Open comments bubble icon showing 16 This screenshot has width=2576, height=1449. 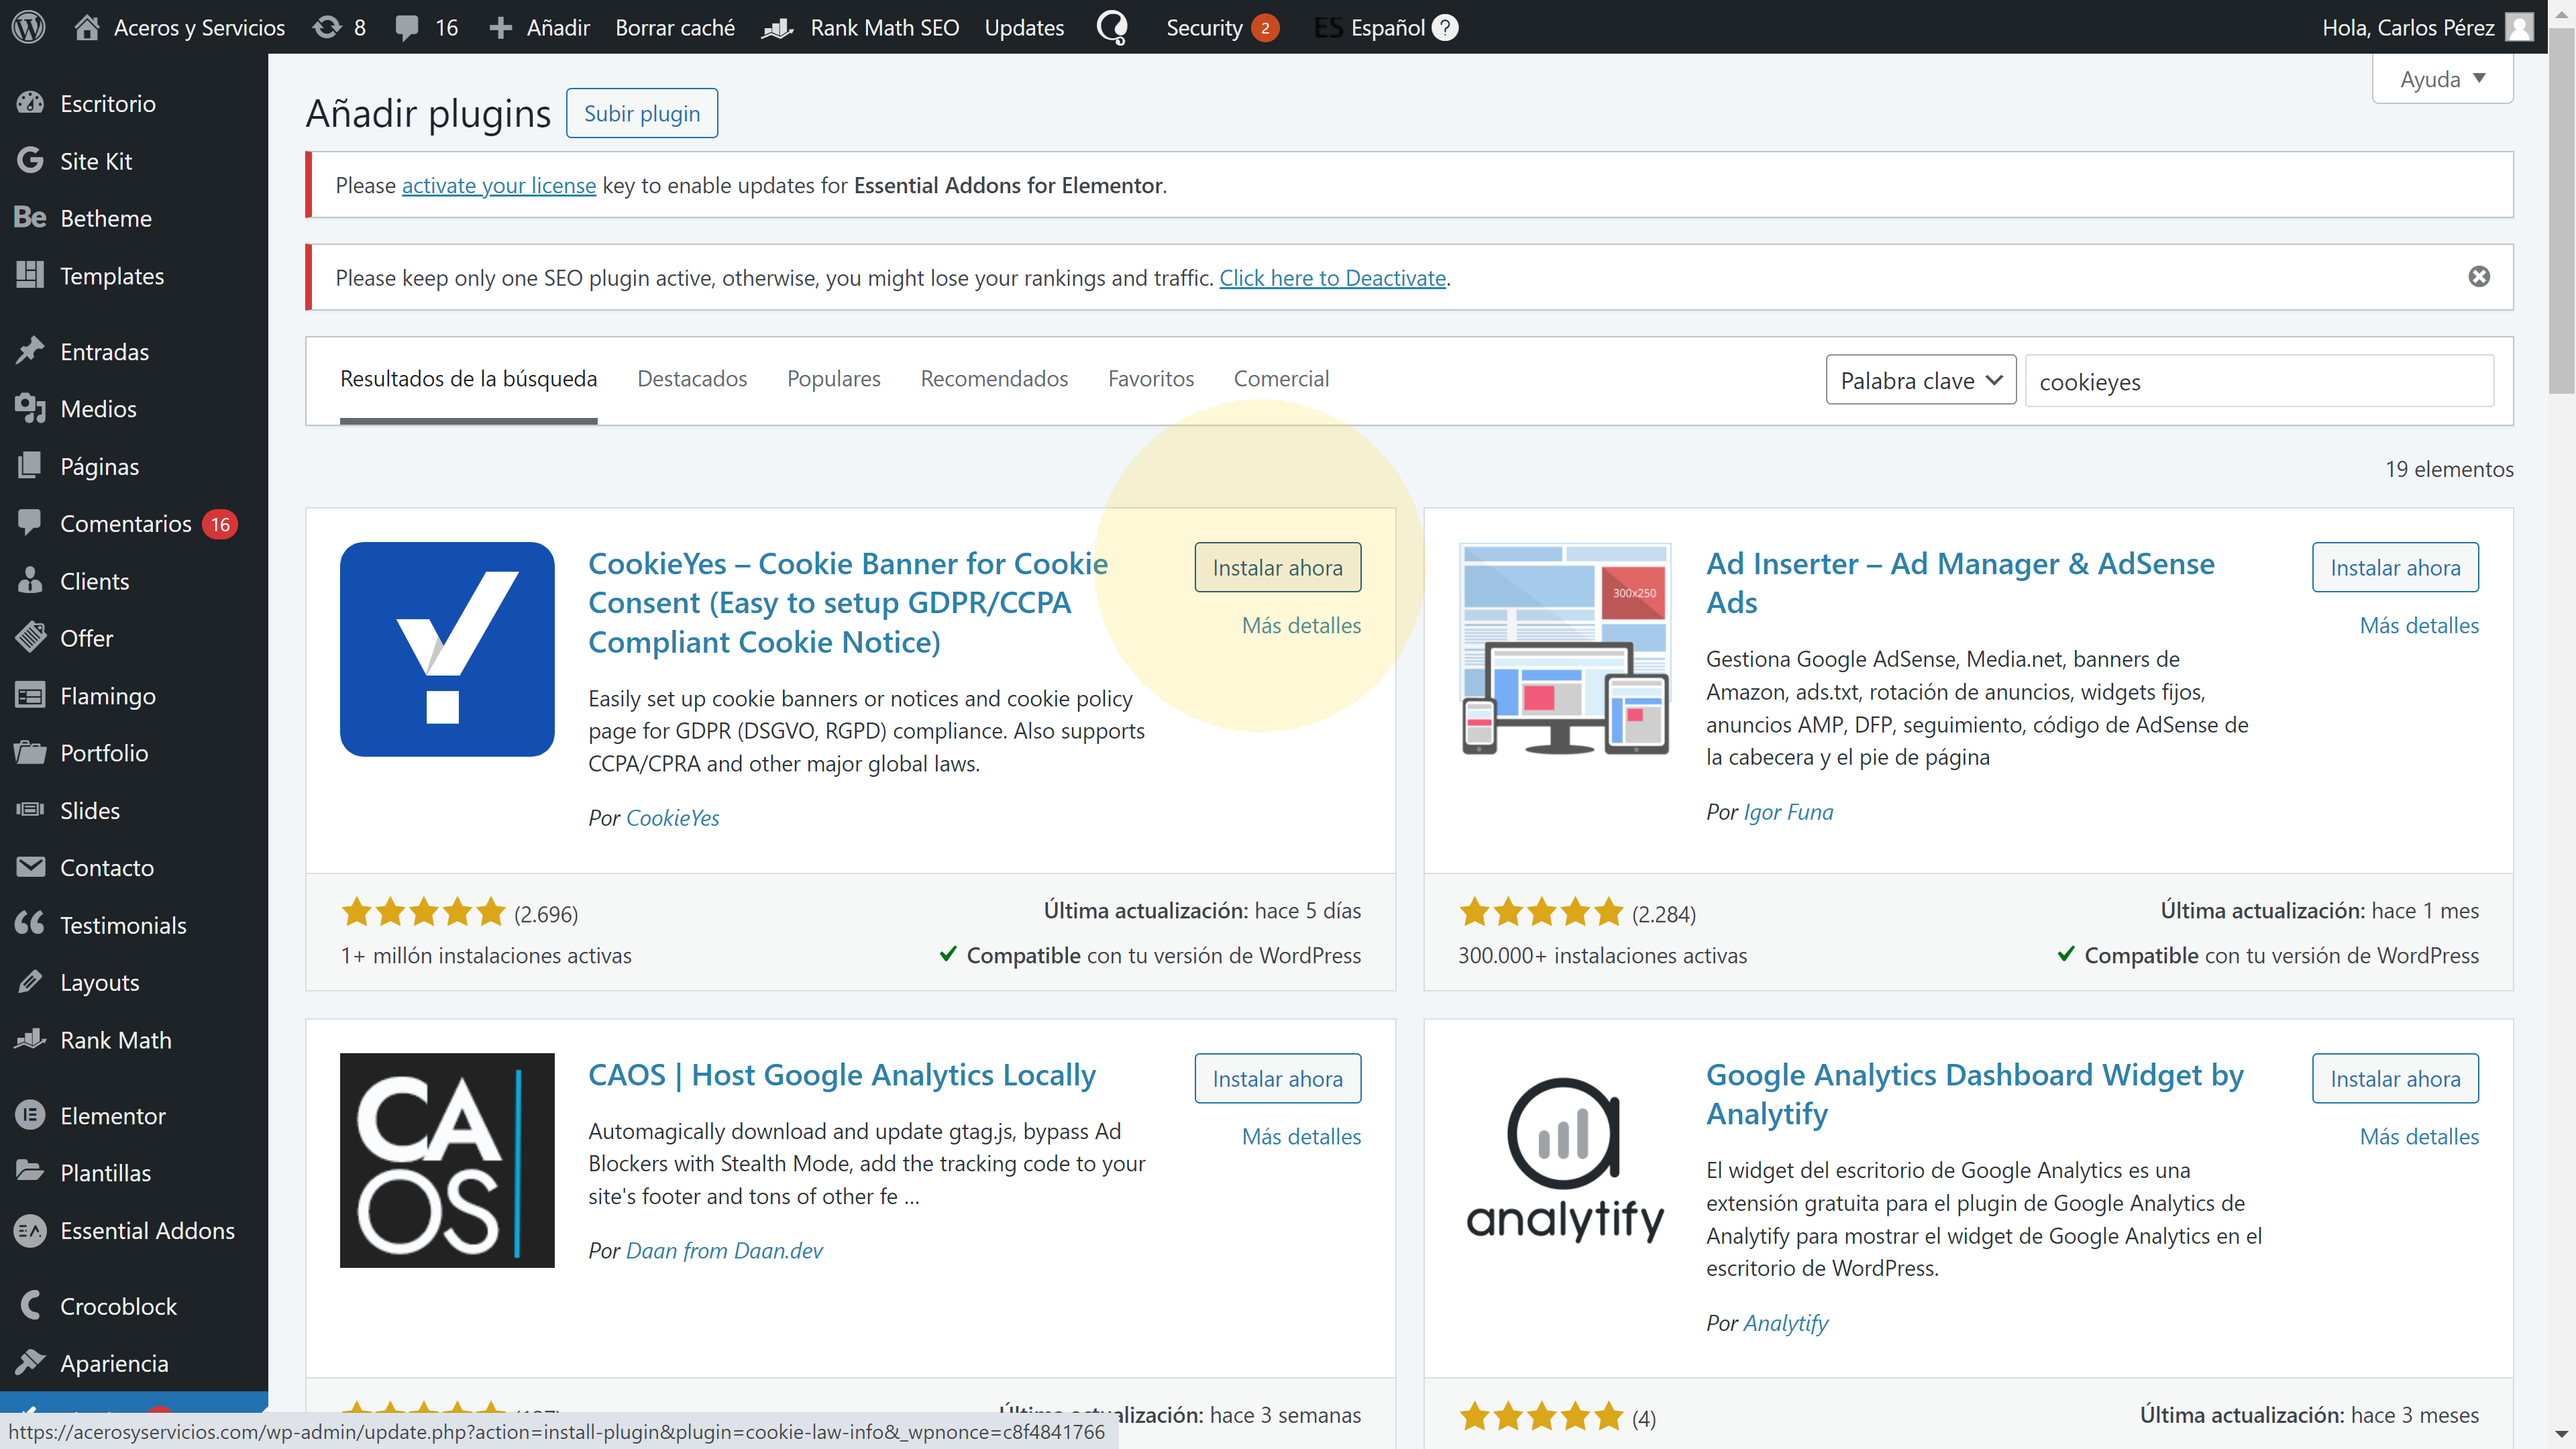[x=426, y=27]
